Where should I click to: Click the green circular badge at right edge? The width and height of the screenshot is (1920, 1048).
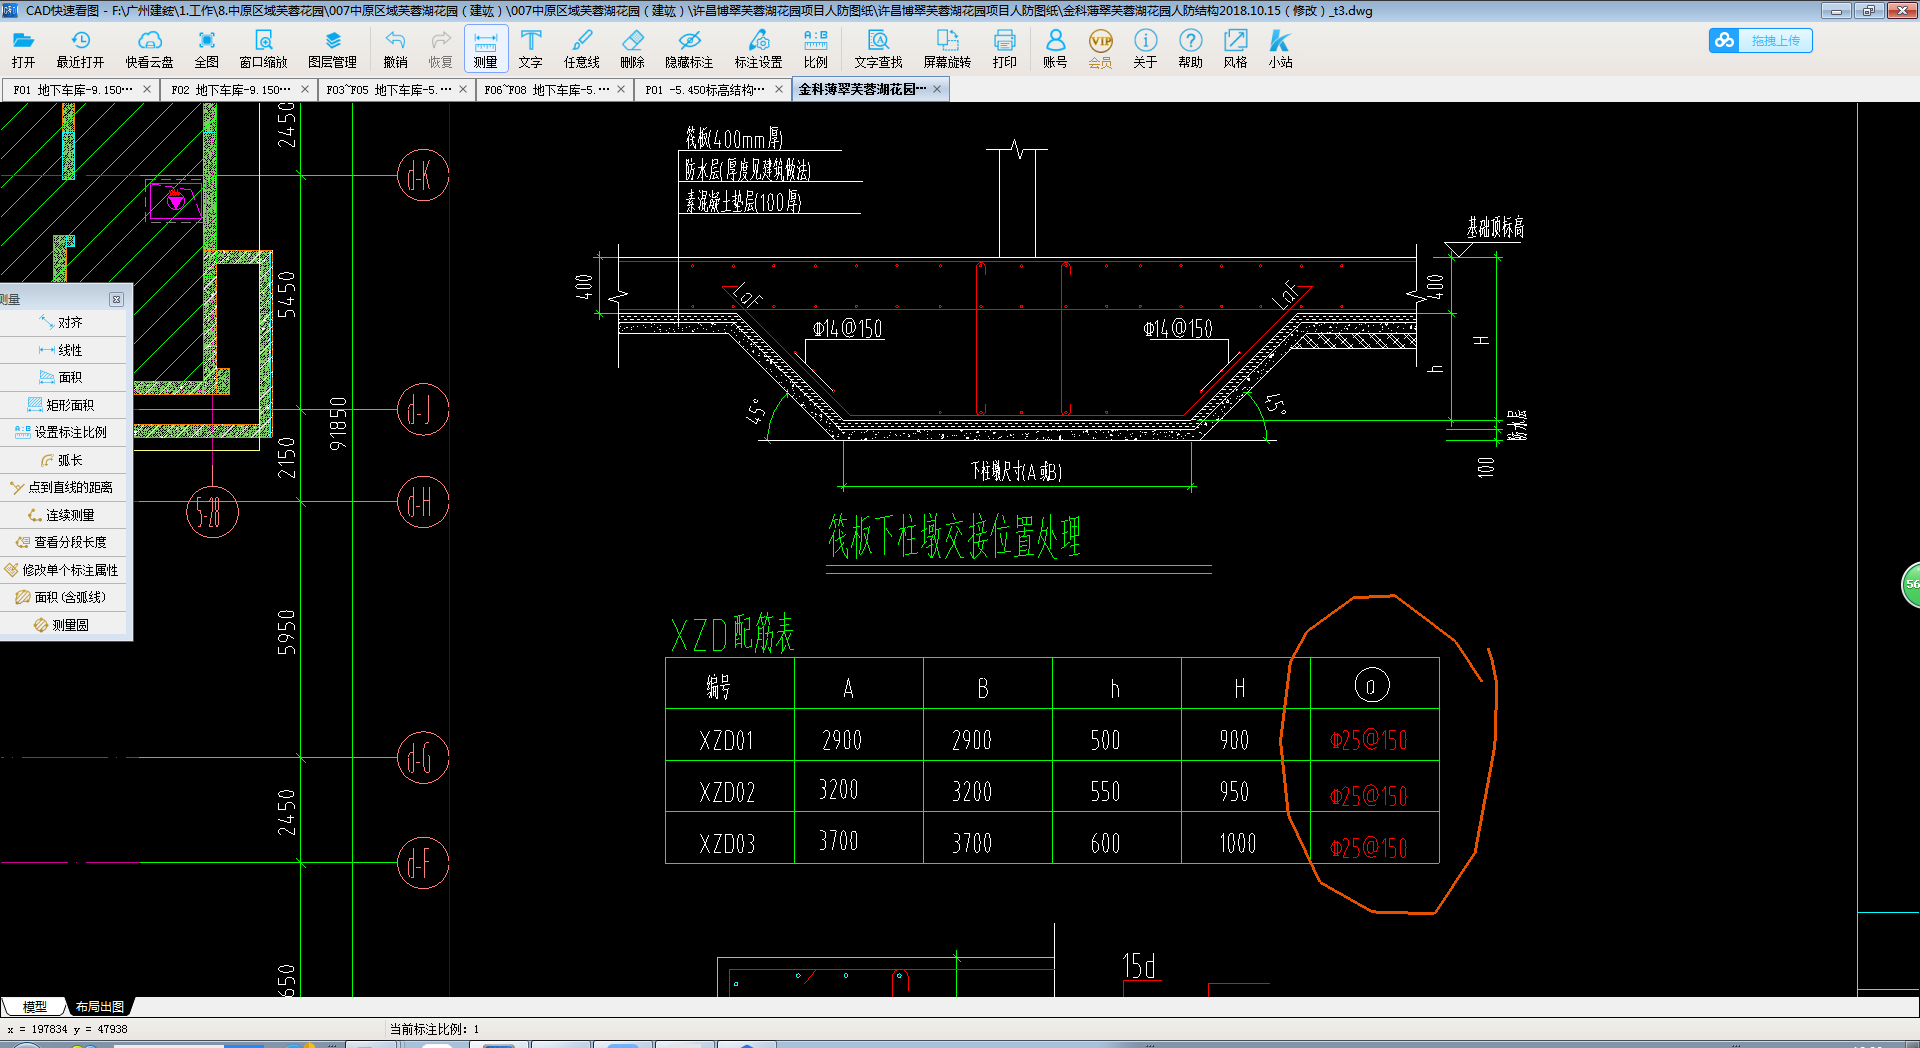point(1910,585)
